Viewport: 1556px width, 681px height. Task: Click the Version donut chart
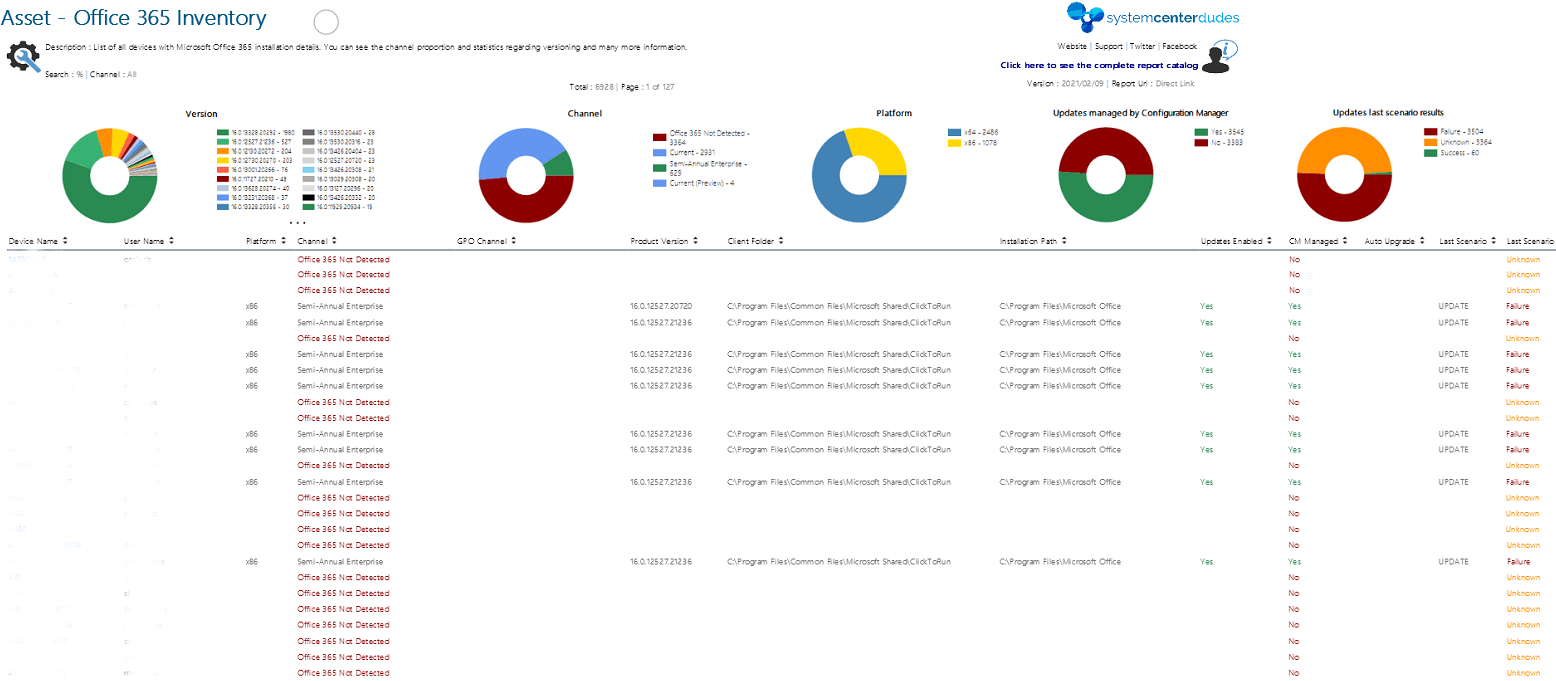coord(110,176)
